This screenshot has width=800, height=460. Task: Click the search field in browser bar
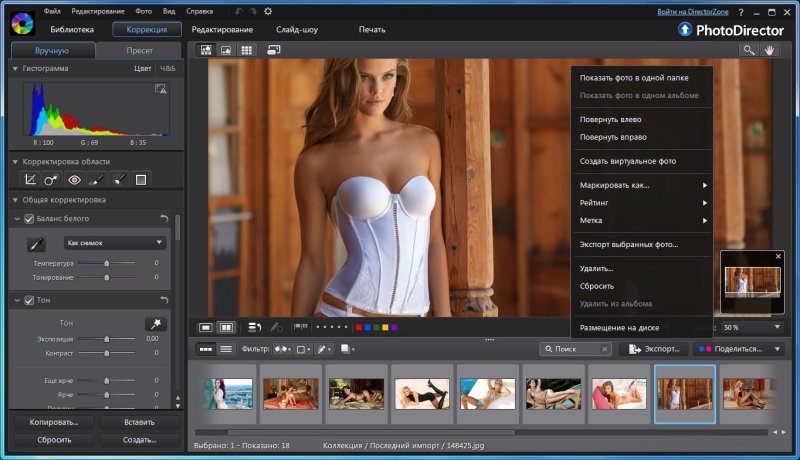click(x=575, y=349)
